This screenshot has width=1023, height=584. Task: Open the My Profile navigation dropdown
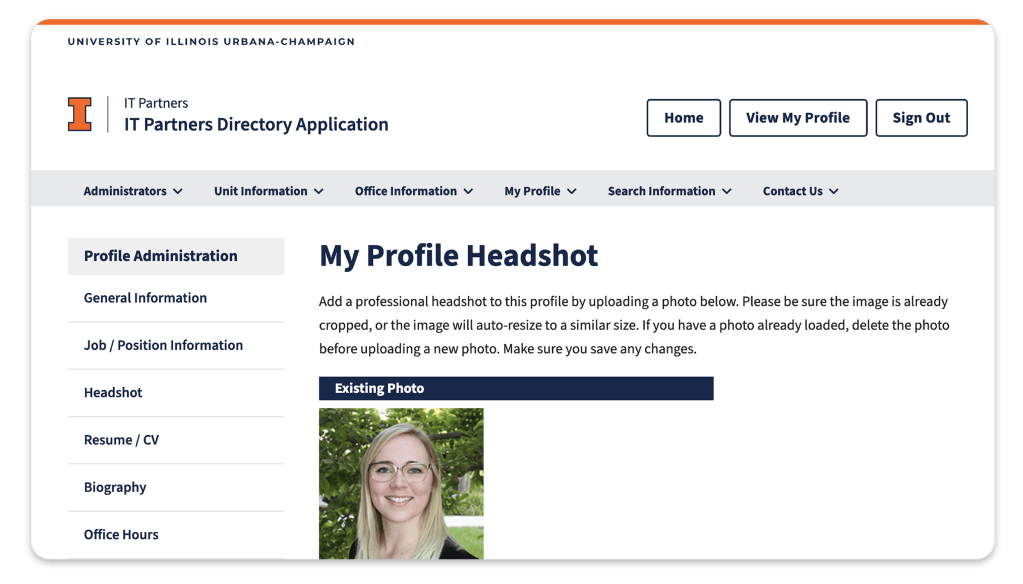coord(540,191)
